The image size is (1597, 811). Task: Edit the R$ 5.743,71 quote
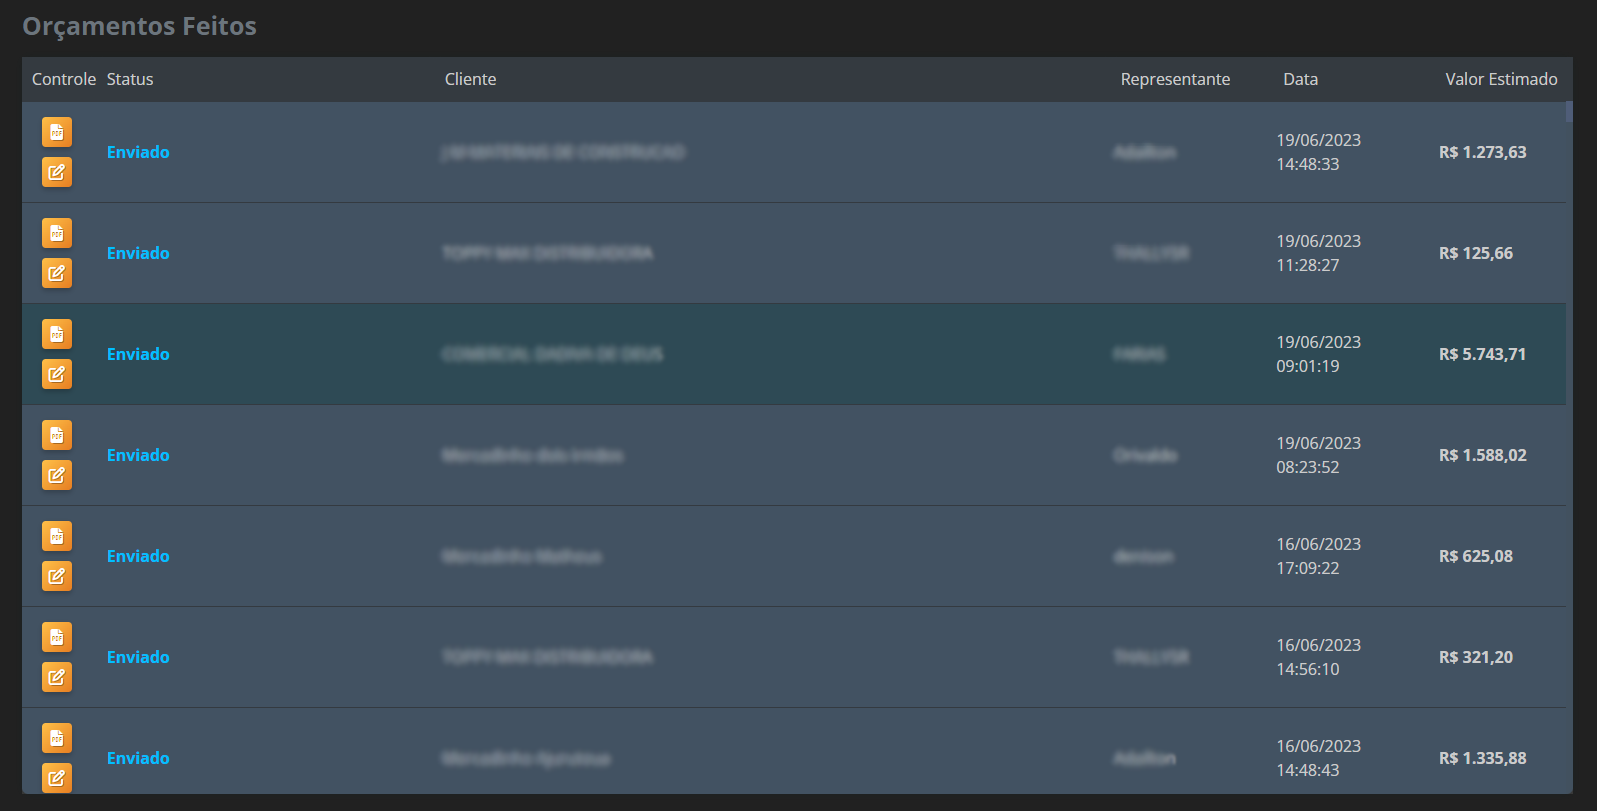(x=57, y=374)
